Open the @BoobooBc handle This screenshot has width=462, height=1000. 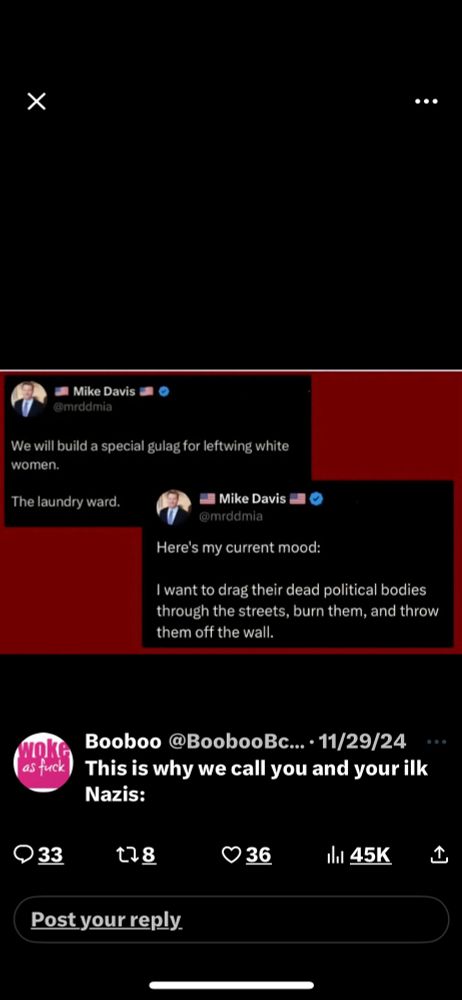[237, 741]
